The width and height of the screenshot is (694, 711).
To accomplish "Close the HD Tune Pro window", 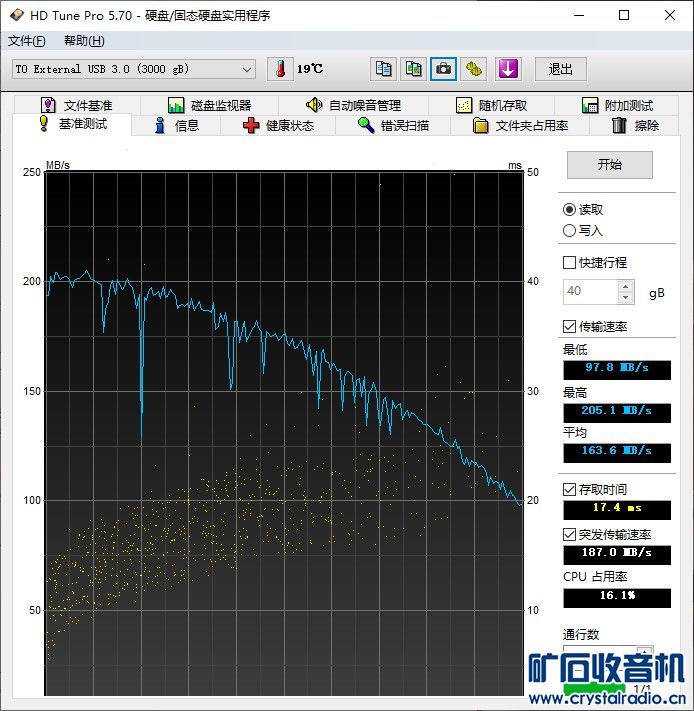I will pos(670,15).
